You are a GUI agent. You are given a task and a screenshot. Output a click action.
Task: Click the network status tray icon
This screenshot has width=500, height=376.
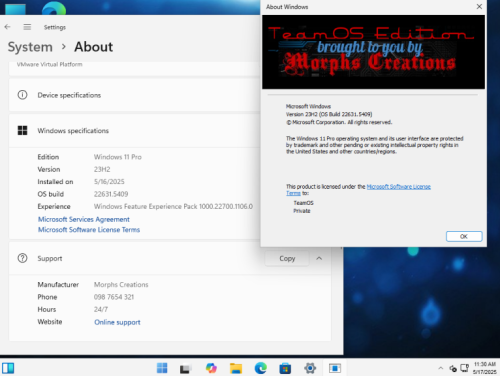pos(453,368)
